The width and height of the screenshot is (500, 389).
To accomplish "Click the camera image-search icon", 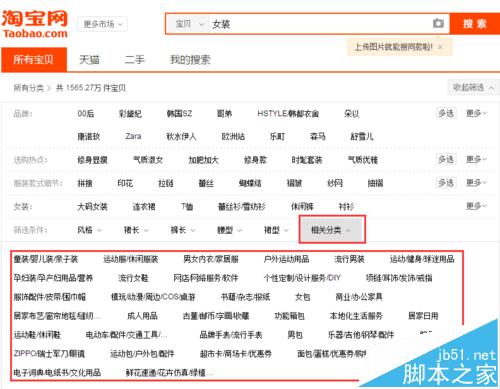I will [x=438, y=23].
